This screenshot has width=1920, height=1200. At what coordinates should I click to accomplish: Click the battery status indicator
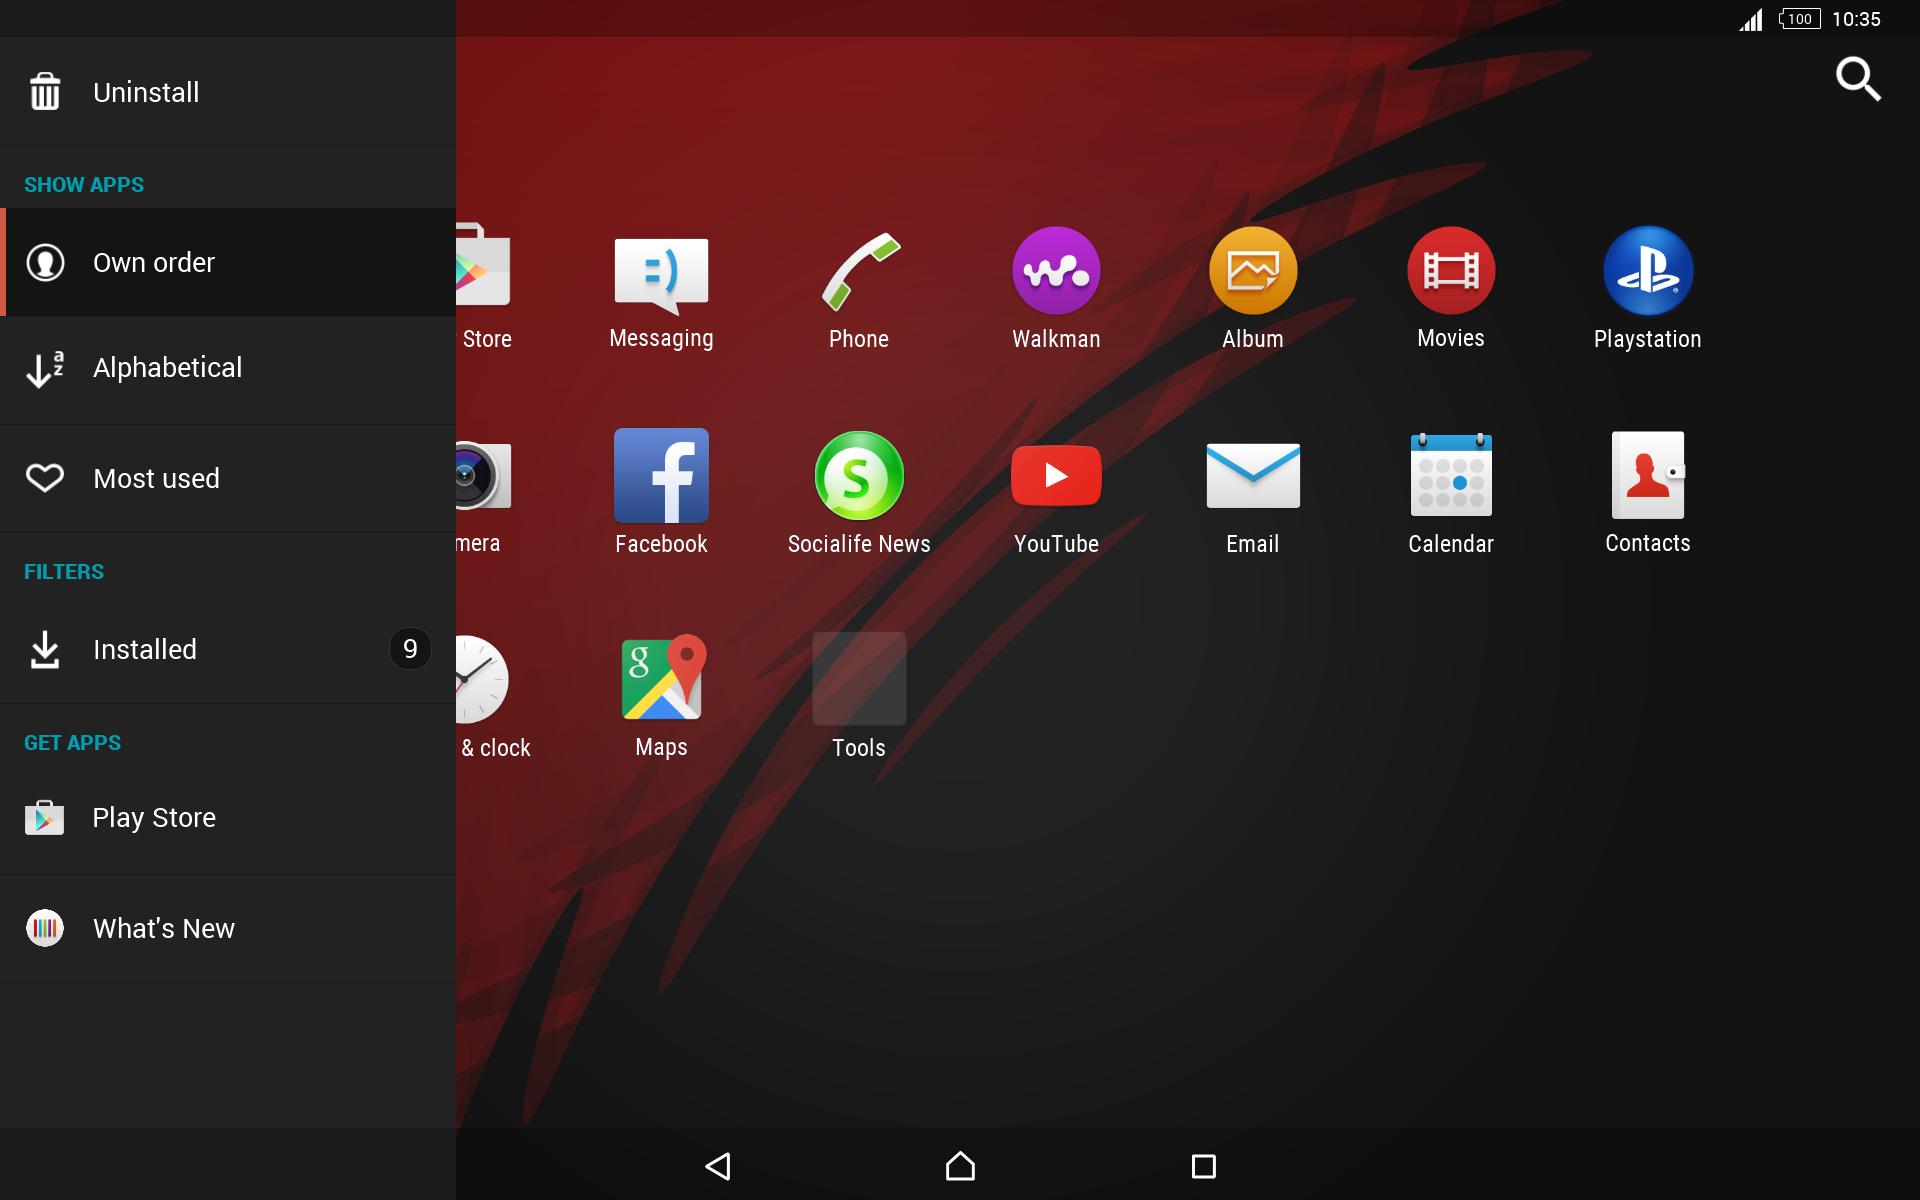[1799, 19]
